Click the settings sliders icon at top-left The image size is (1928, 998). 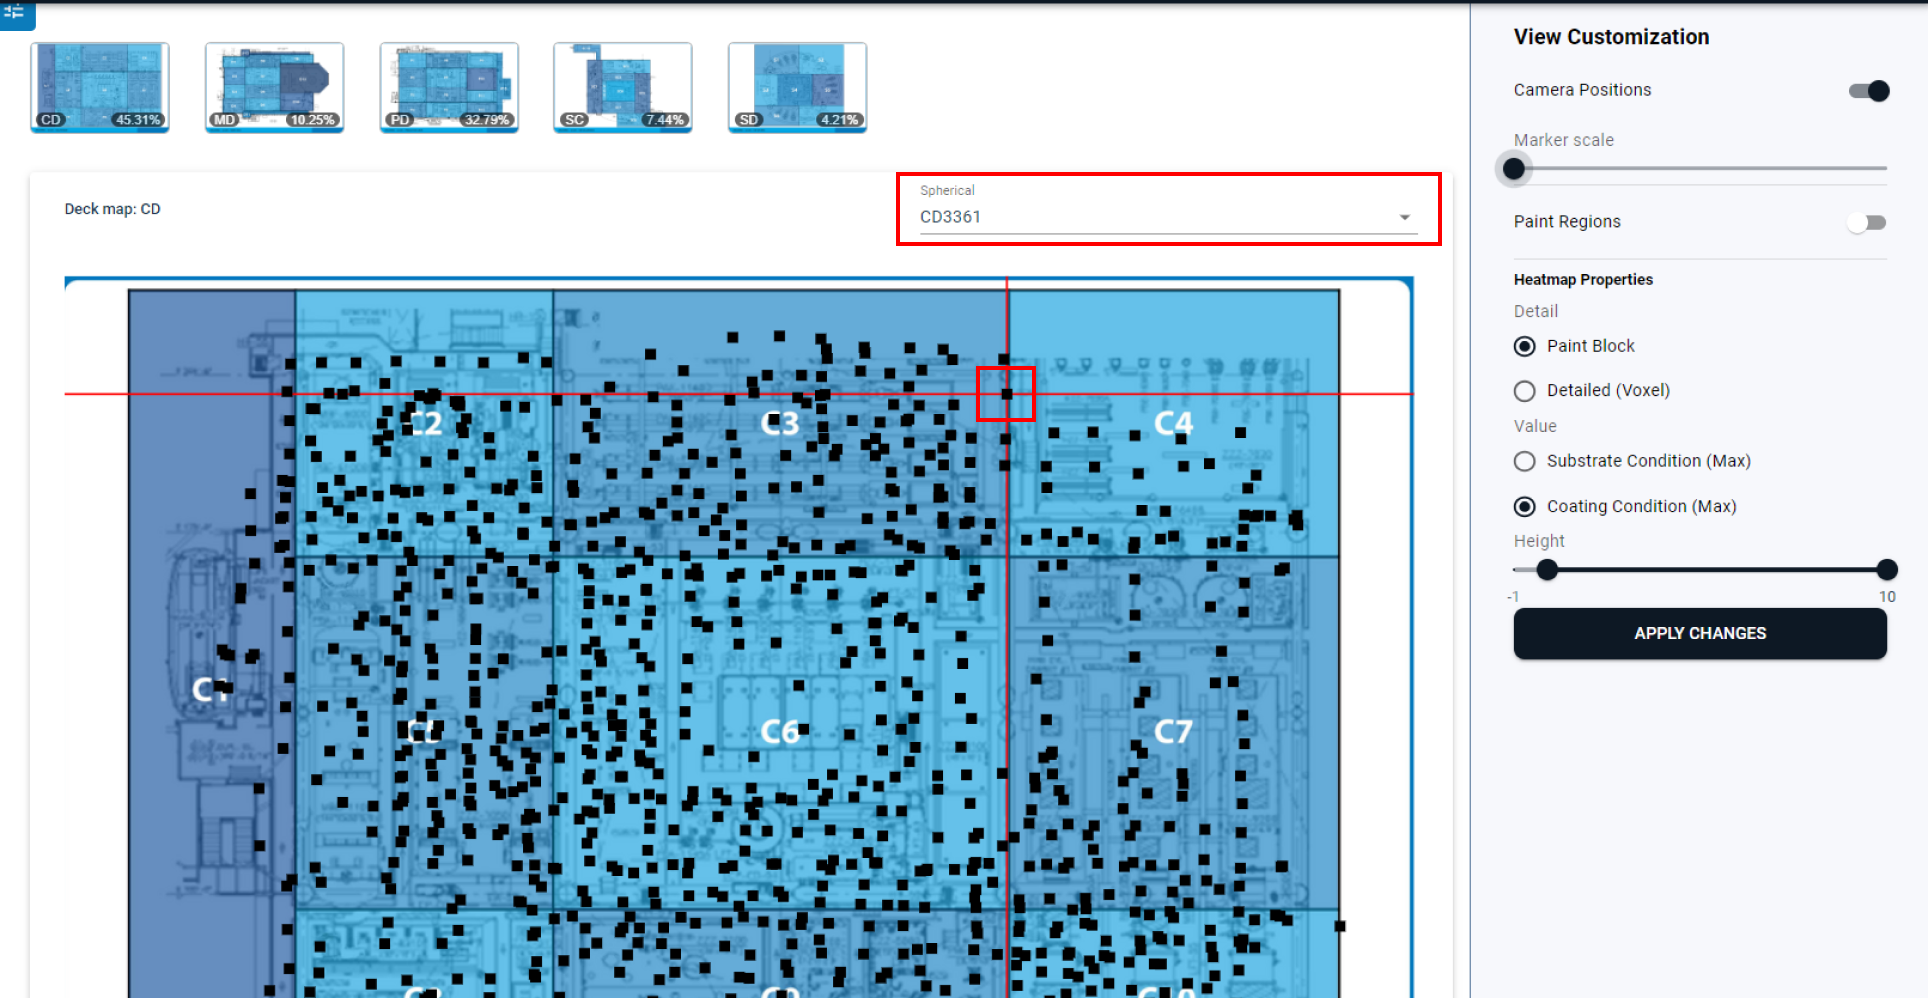click(x=15, y=12)
